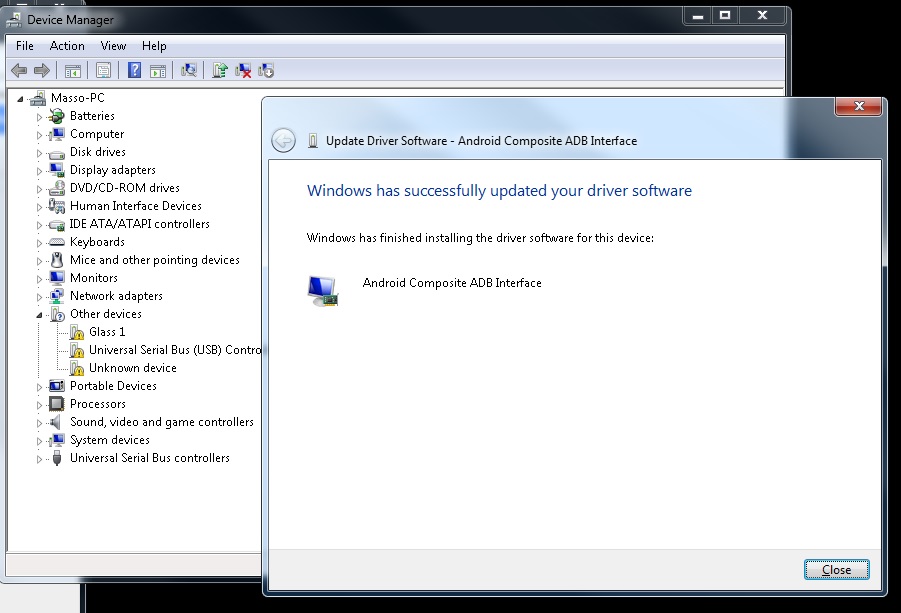Click the Forward arrow in Device Manager toolbar

tap(41, 71)
